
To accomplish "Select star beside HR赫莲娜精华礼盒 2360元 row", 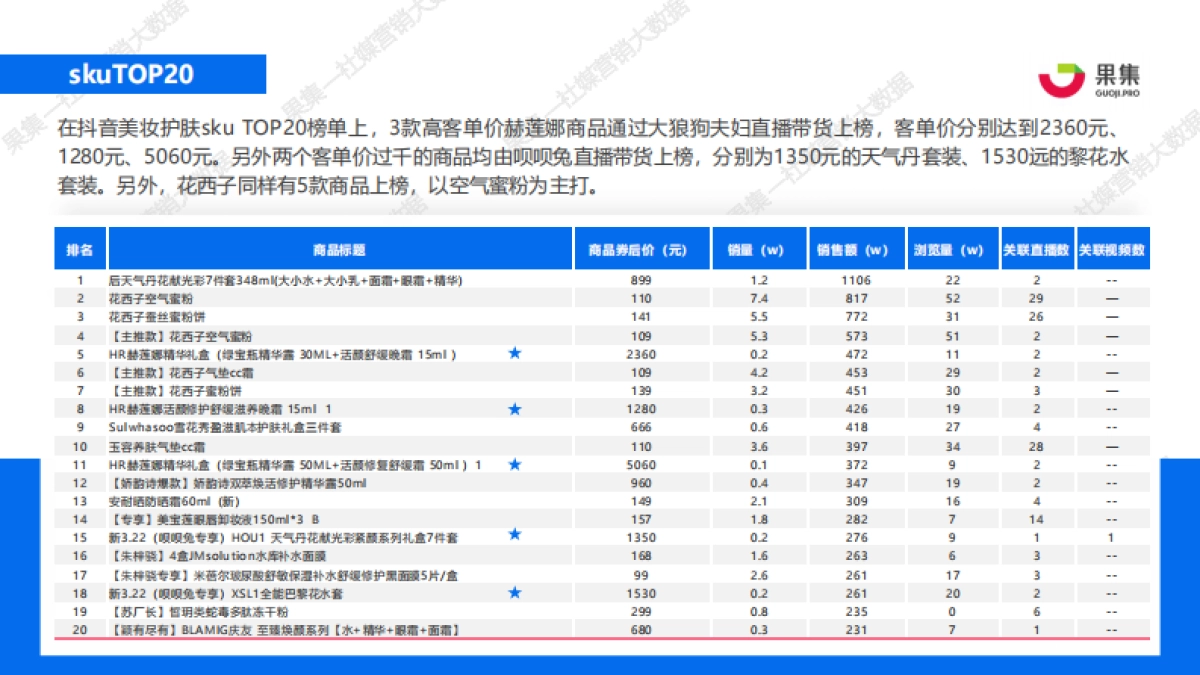I will (515, 352).
